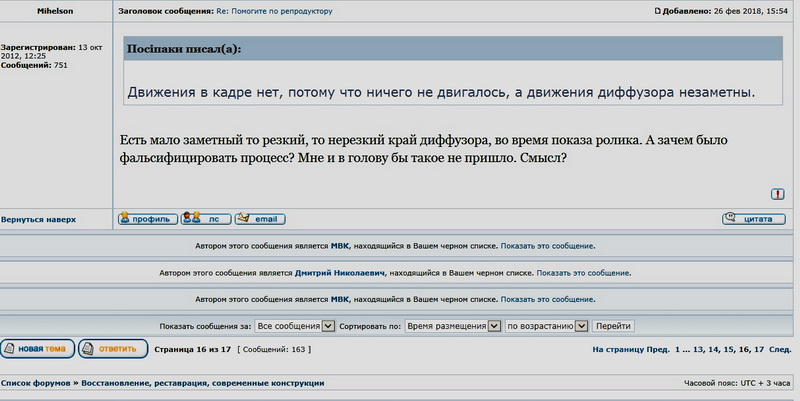
Task: Click the post date icon next to Добавлено
Action: 658,11
